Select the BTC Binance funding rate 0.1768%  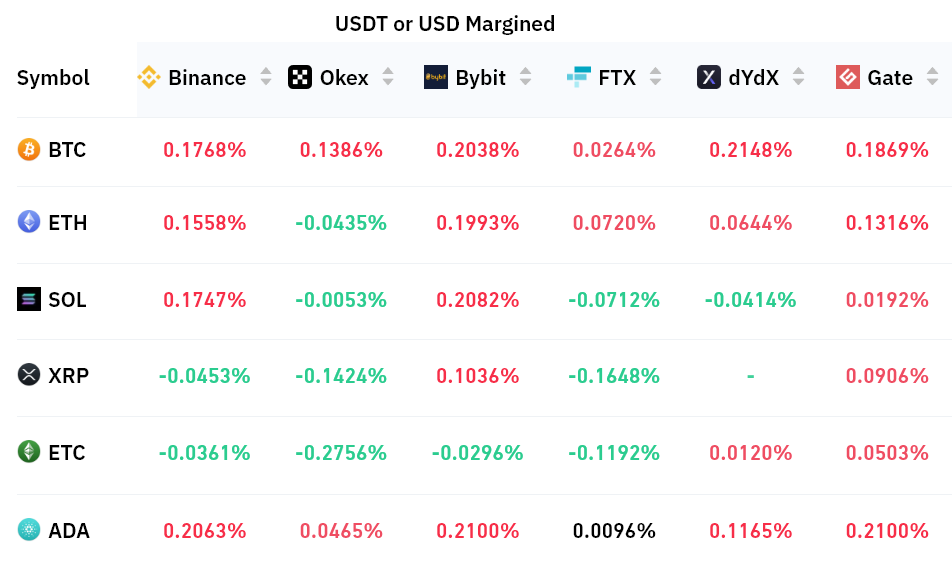[x=205, y=150]
